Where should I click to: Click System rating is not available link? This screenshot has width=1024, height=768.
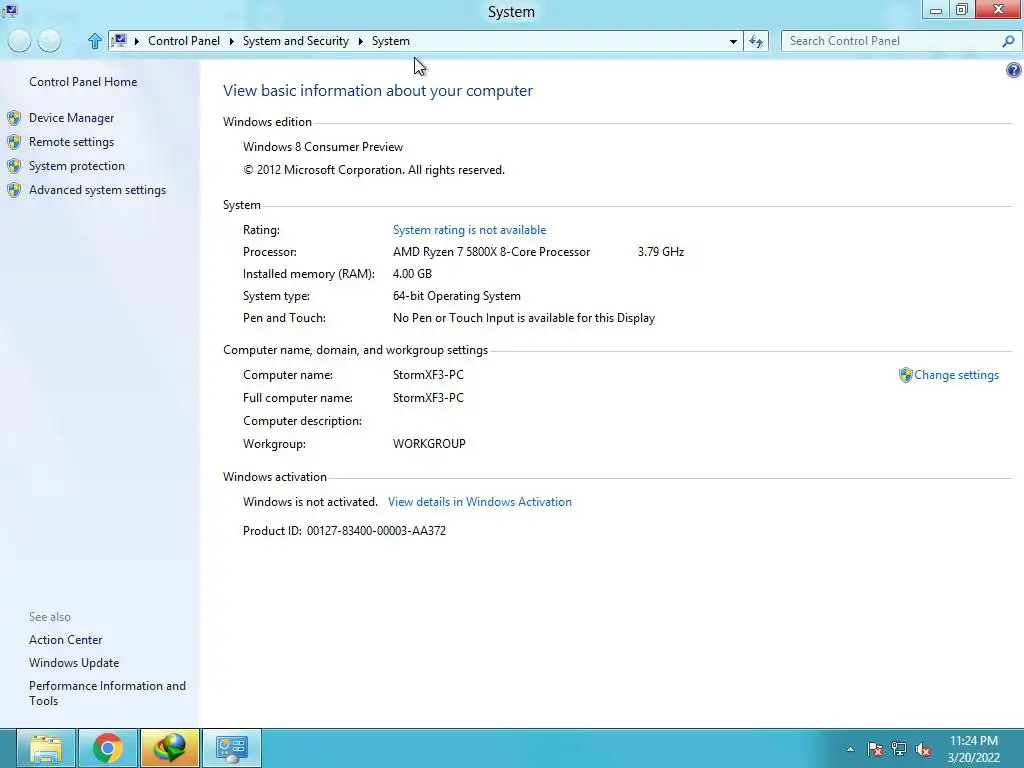click(x=469, y=230)
